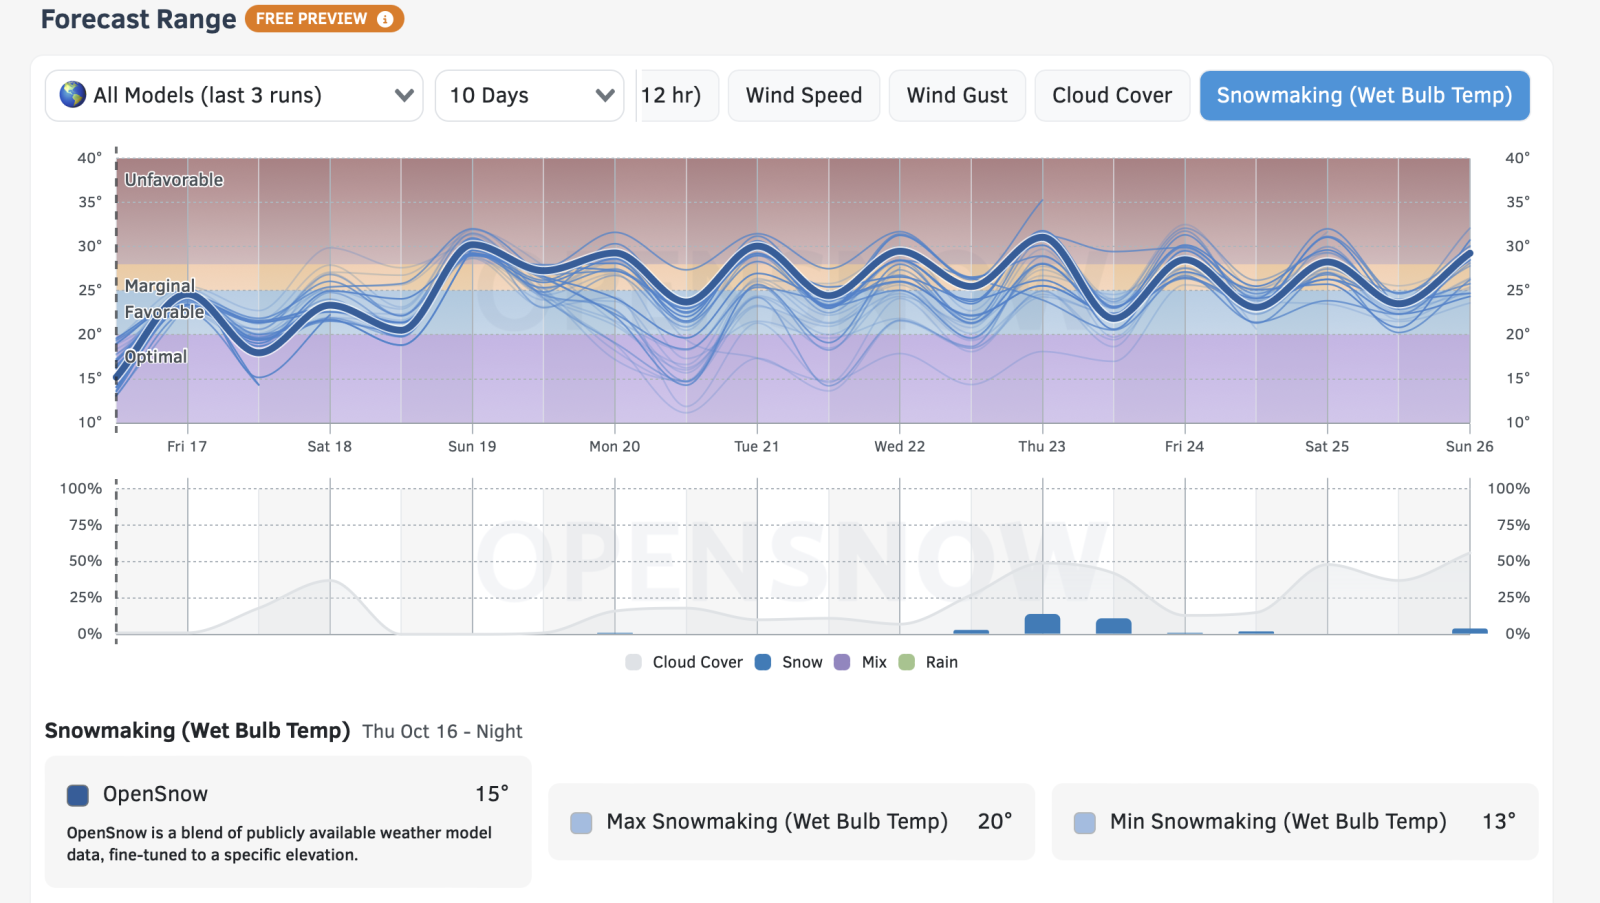
Task: Click the Sun 19 date label on chart
Action: pos(472,446)
